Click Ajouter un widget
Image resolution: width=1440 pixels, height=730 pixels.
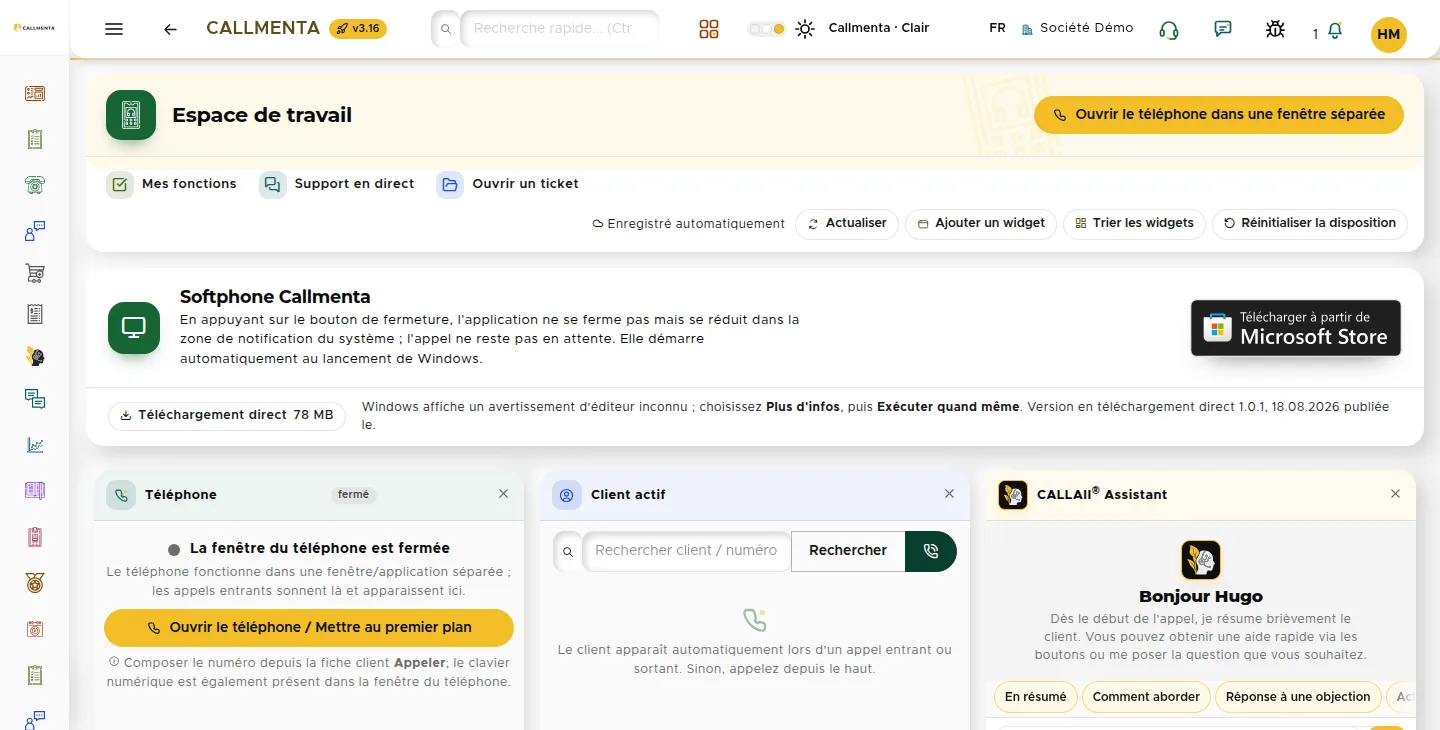tap(981, 223)
